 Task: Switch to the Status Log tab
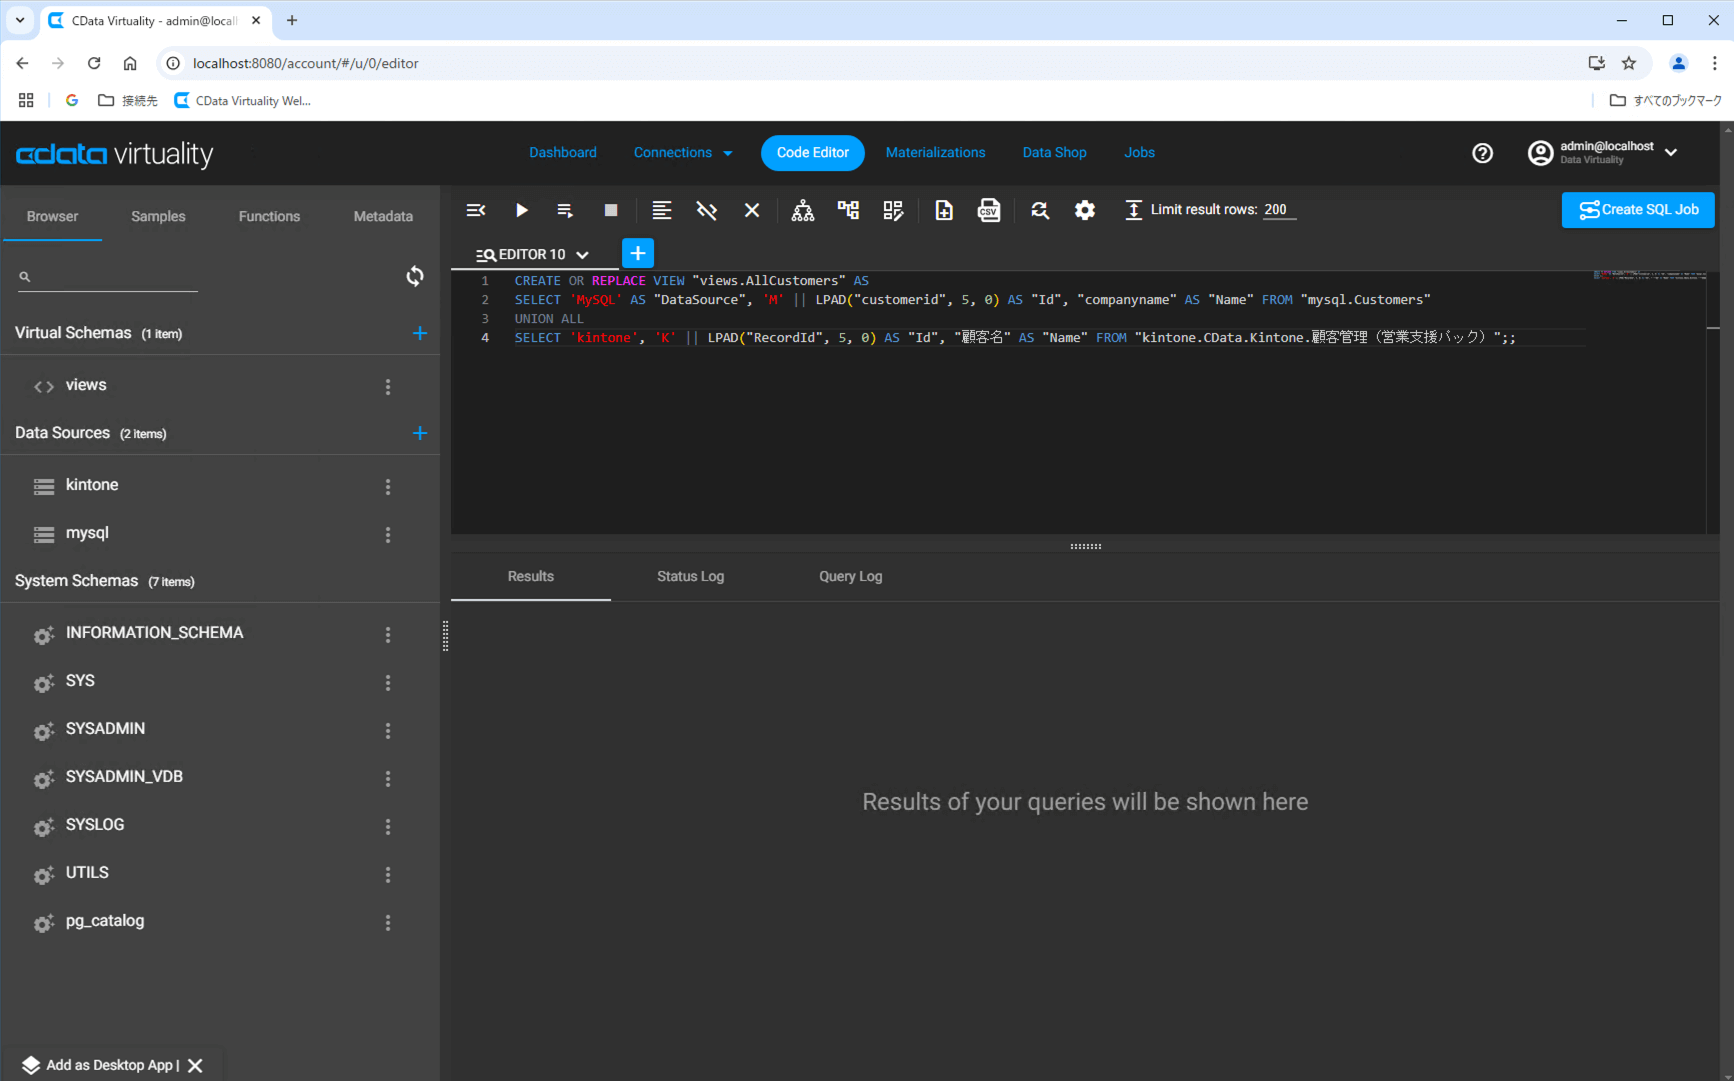(x=690, y=576)
